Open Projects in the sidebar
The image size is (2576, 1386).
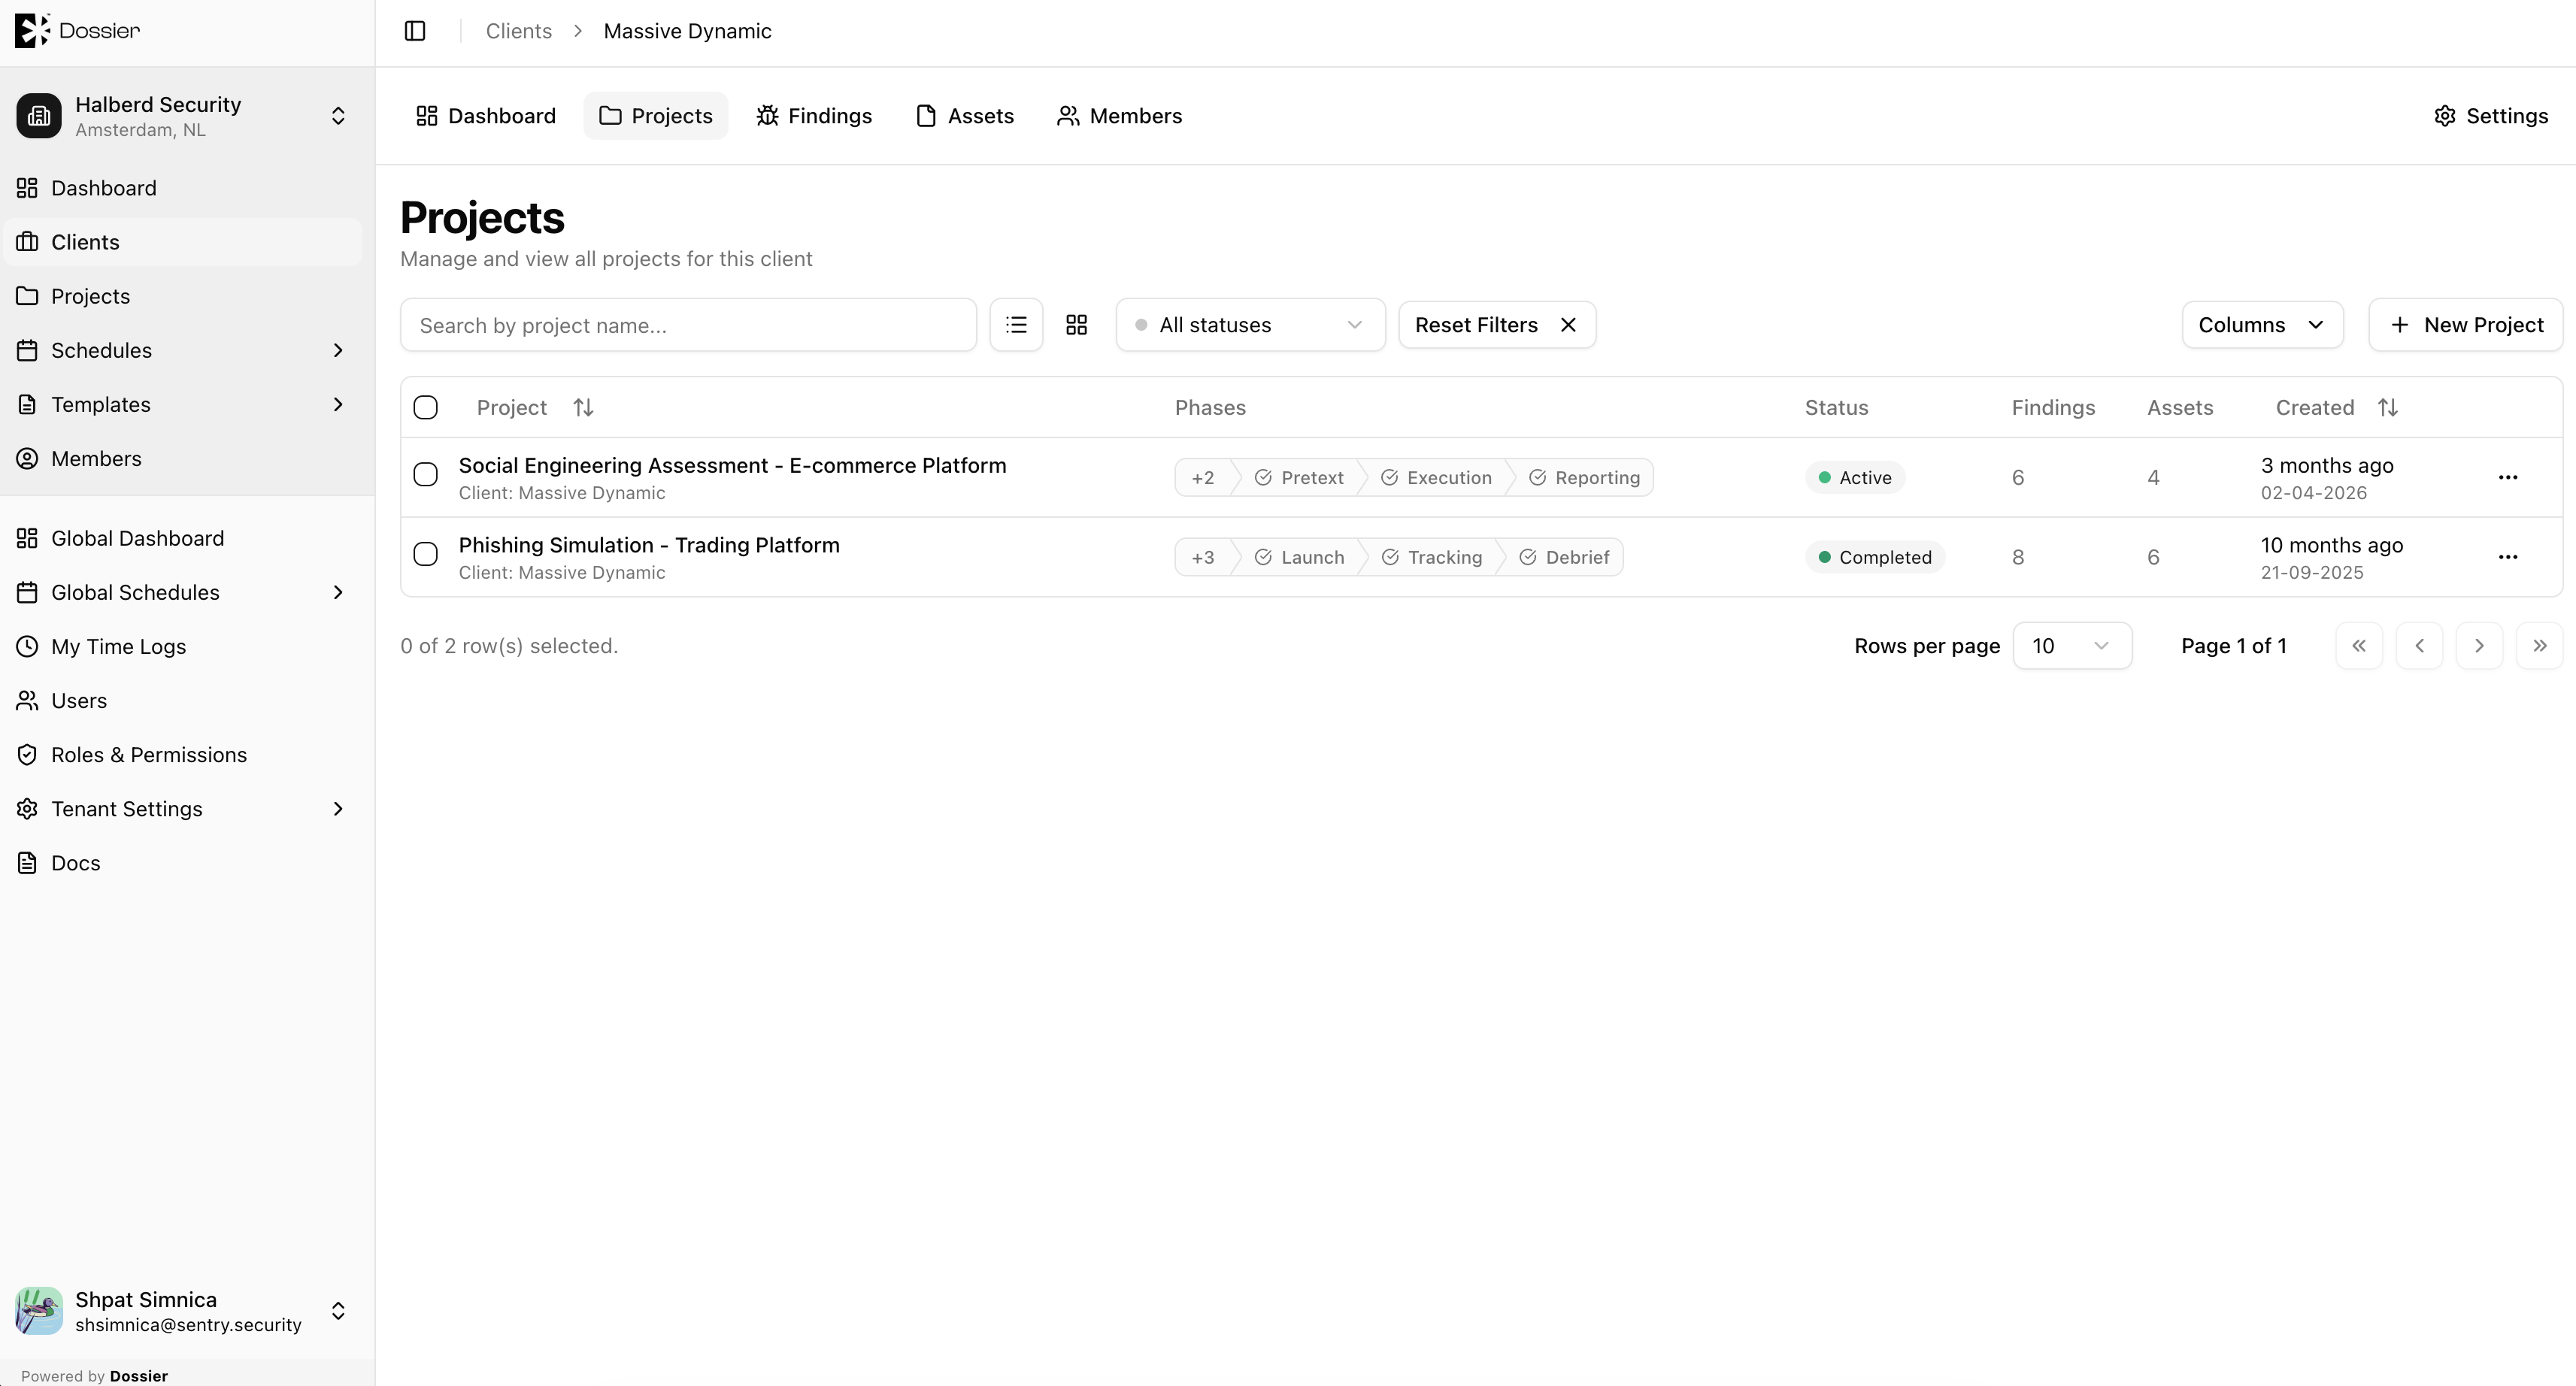pyautogui.click(x=182, y=296)
